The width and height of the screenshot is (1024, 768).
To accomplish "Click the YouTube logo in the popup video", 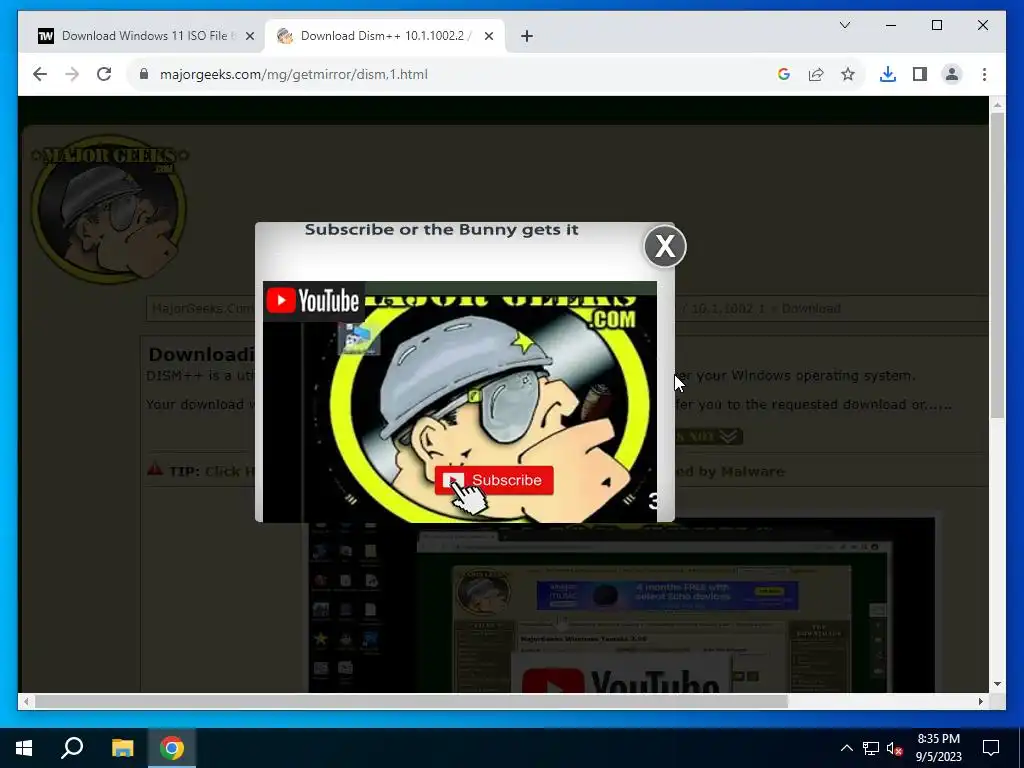I will point(313,301).
